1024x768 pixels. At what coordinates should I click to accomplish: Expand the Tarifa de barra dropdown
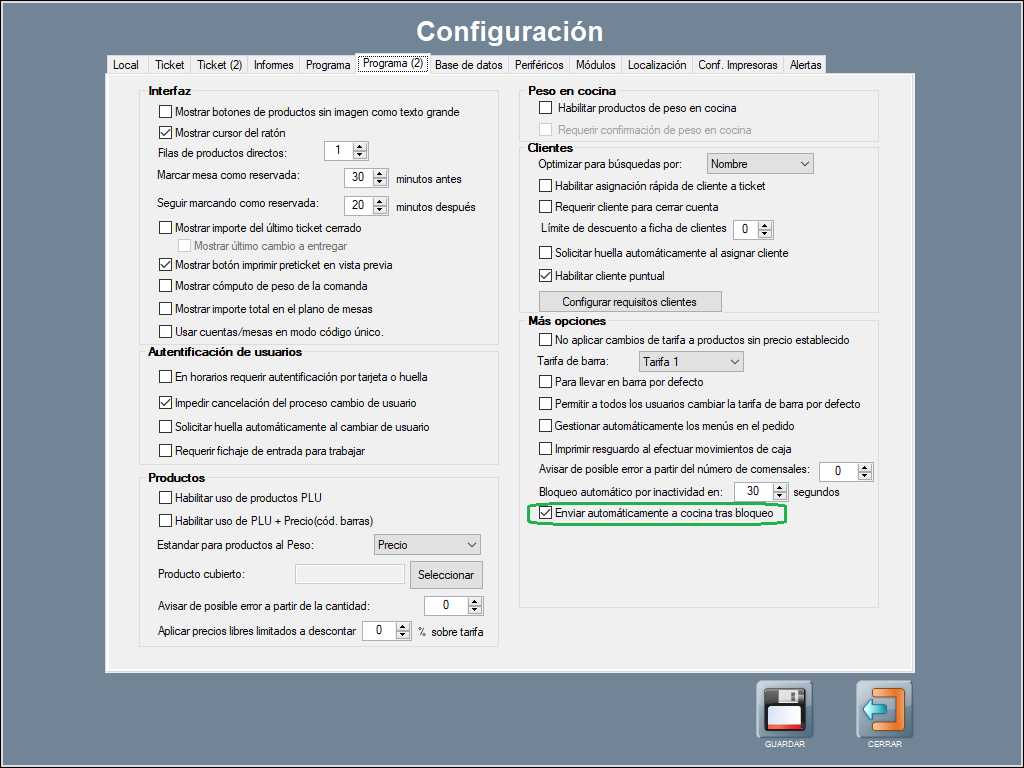[691, 361]
